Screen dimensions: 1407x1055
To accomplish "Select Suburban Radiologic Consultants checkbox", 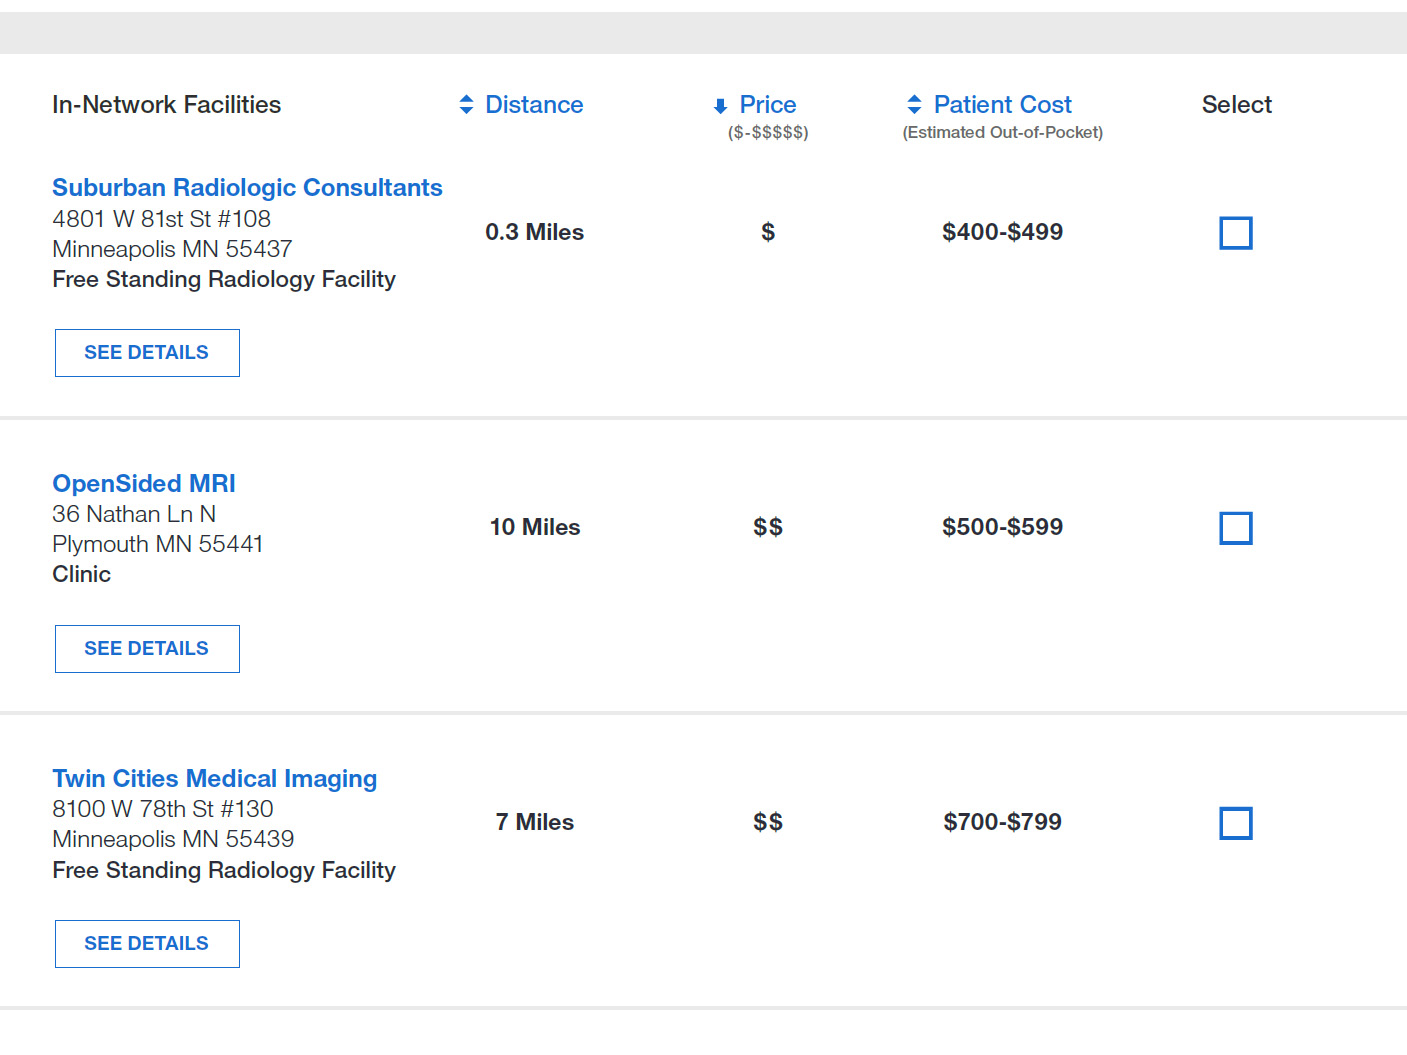I will (x=1236, y=233).
